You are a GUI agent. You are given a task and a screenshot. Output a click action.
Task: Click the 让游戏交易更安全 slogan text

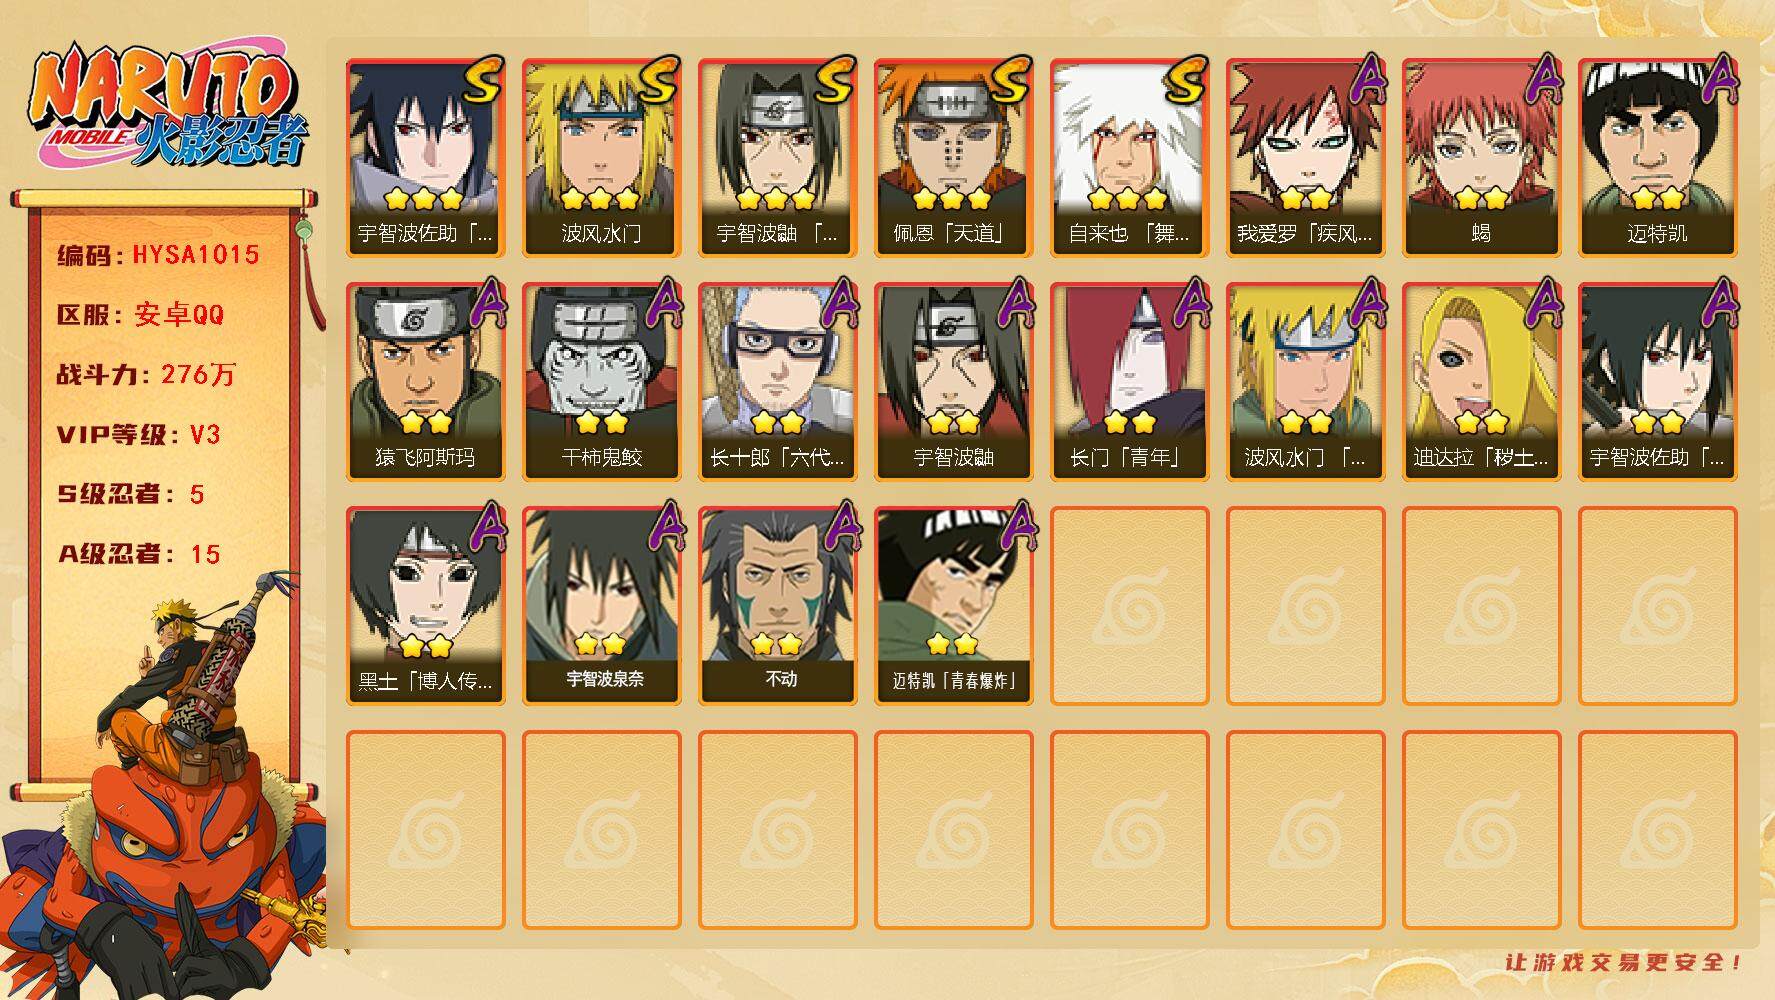1624,963
